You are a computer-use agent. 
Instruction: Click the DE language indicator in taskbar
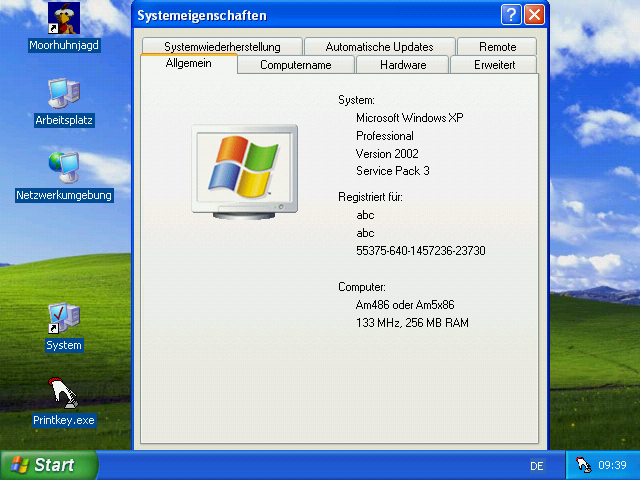(536, 466)
